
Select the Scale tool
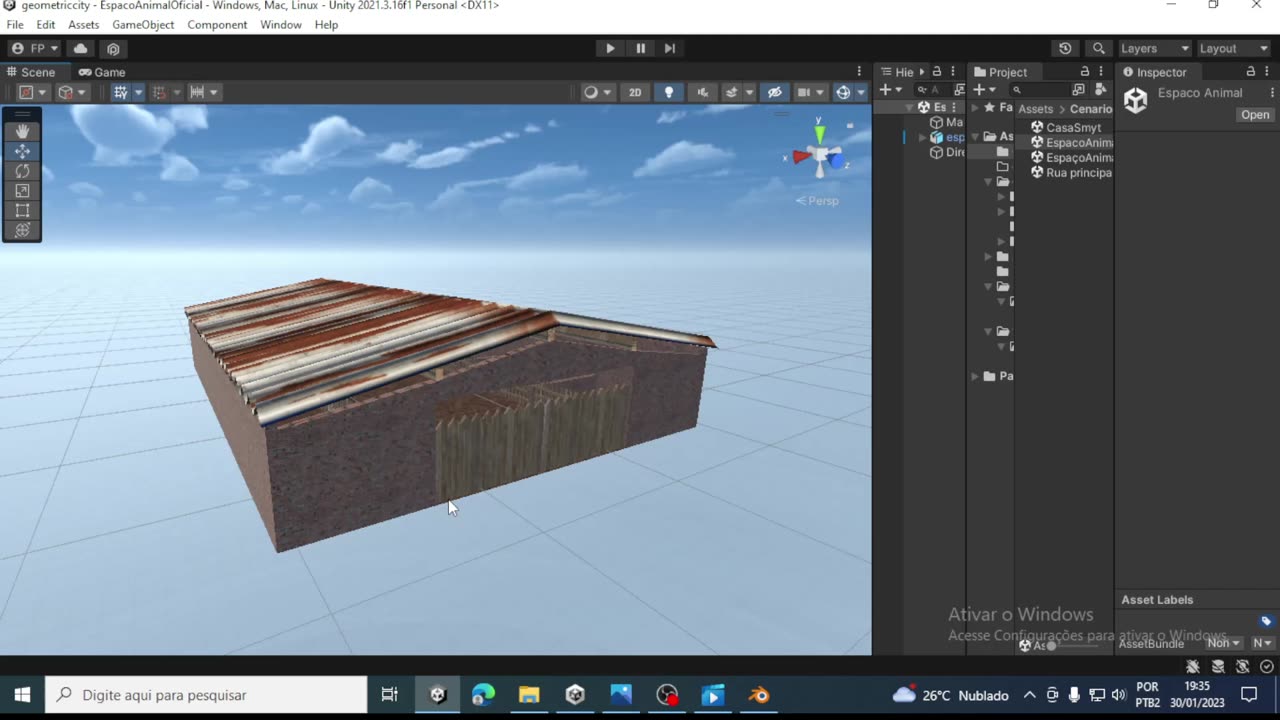22,191
